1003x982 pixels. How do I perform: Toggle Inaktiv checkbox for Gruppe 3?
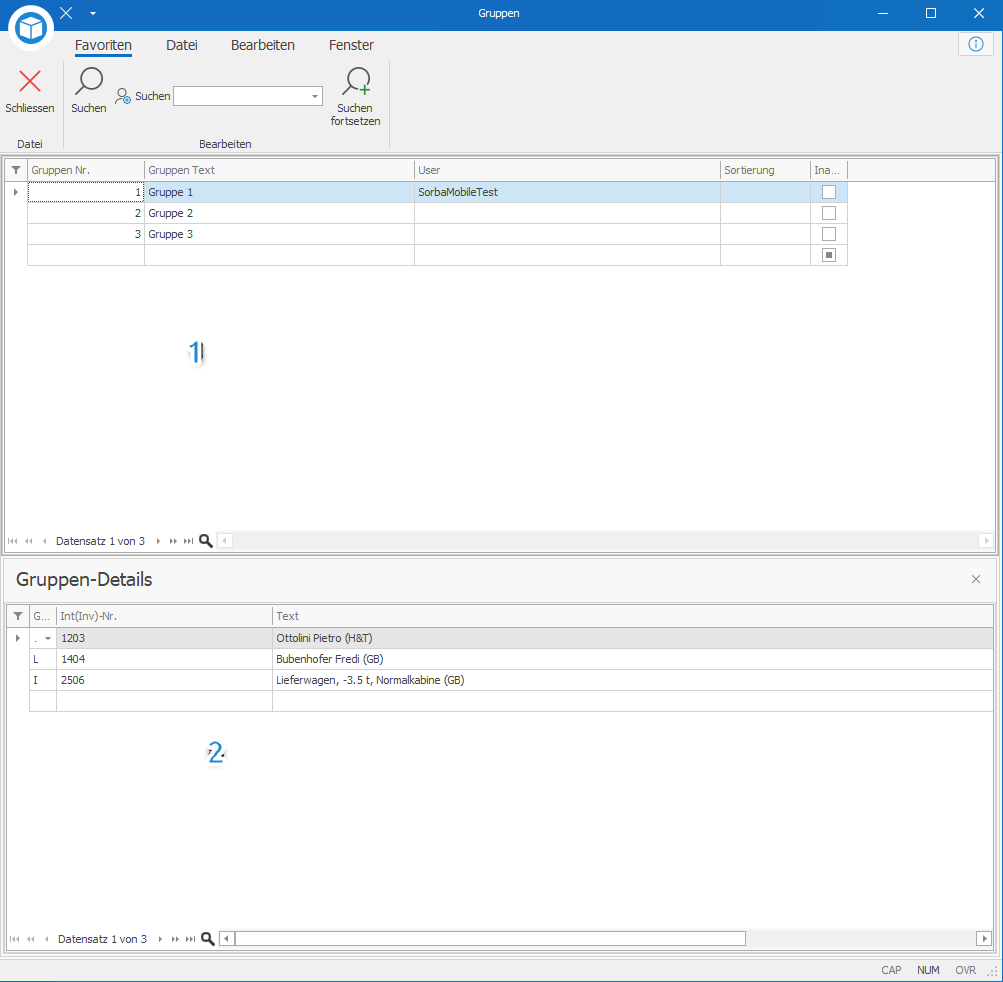(x=829, y=234)
